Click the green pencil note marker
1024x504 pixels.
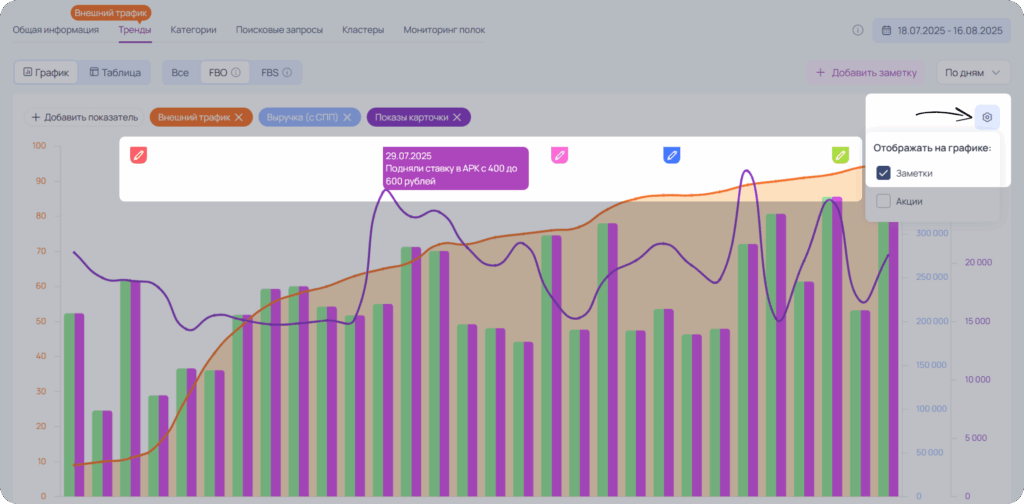coord(840,155)
